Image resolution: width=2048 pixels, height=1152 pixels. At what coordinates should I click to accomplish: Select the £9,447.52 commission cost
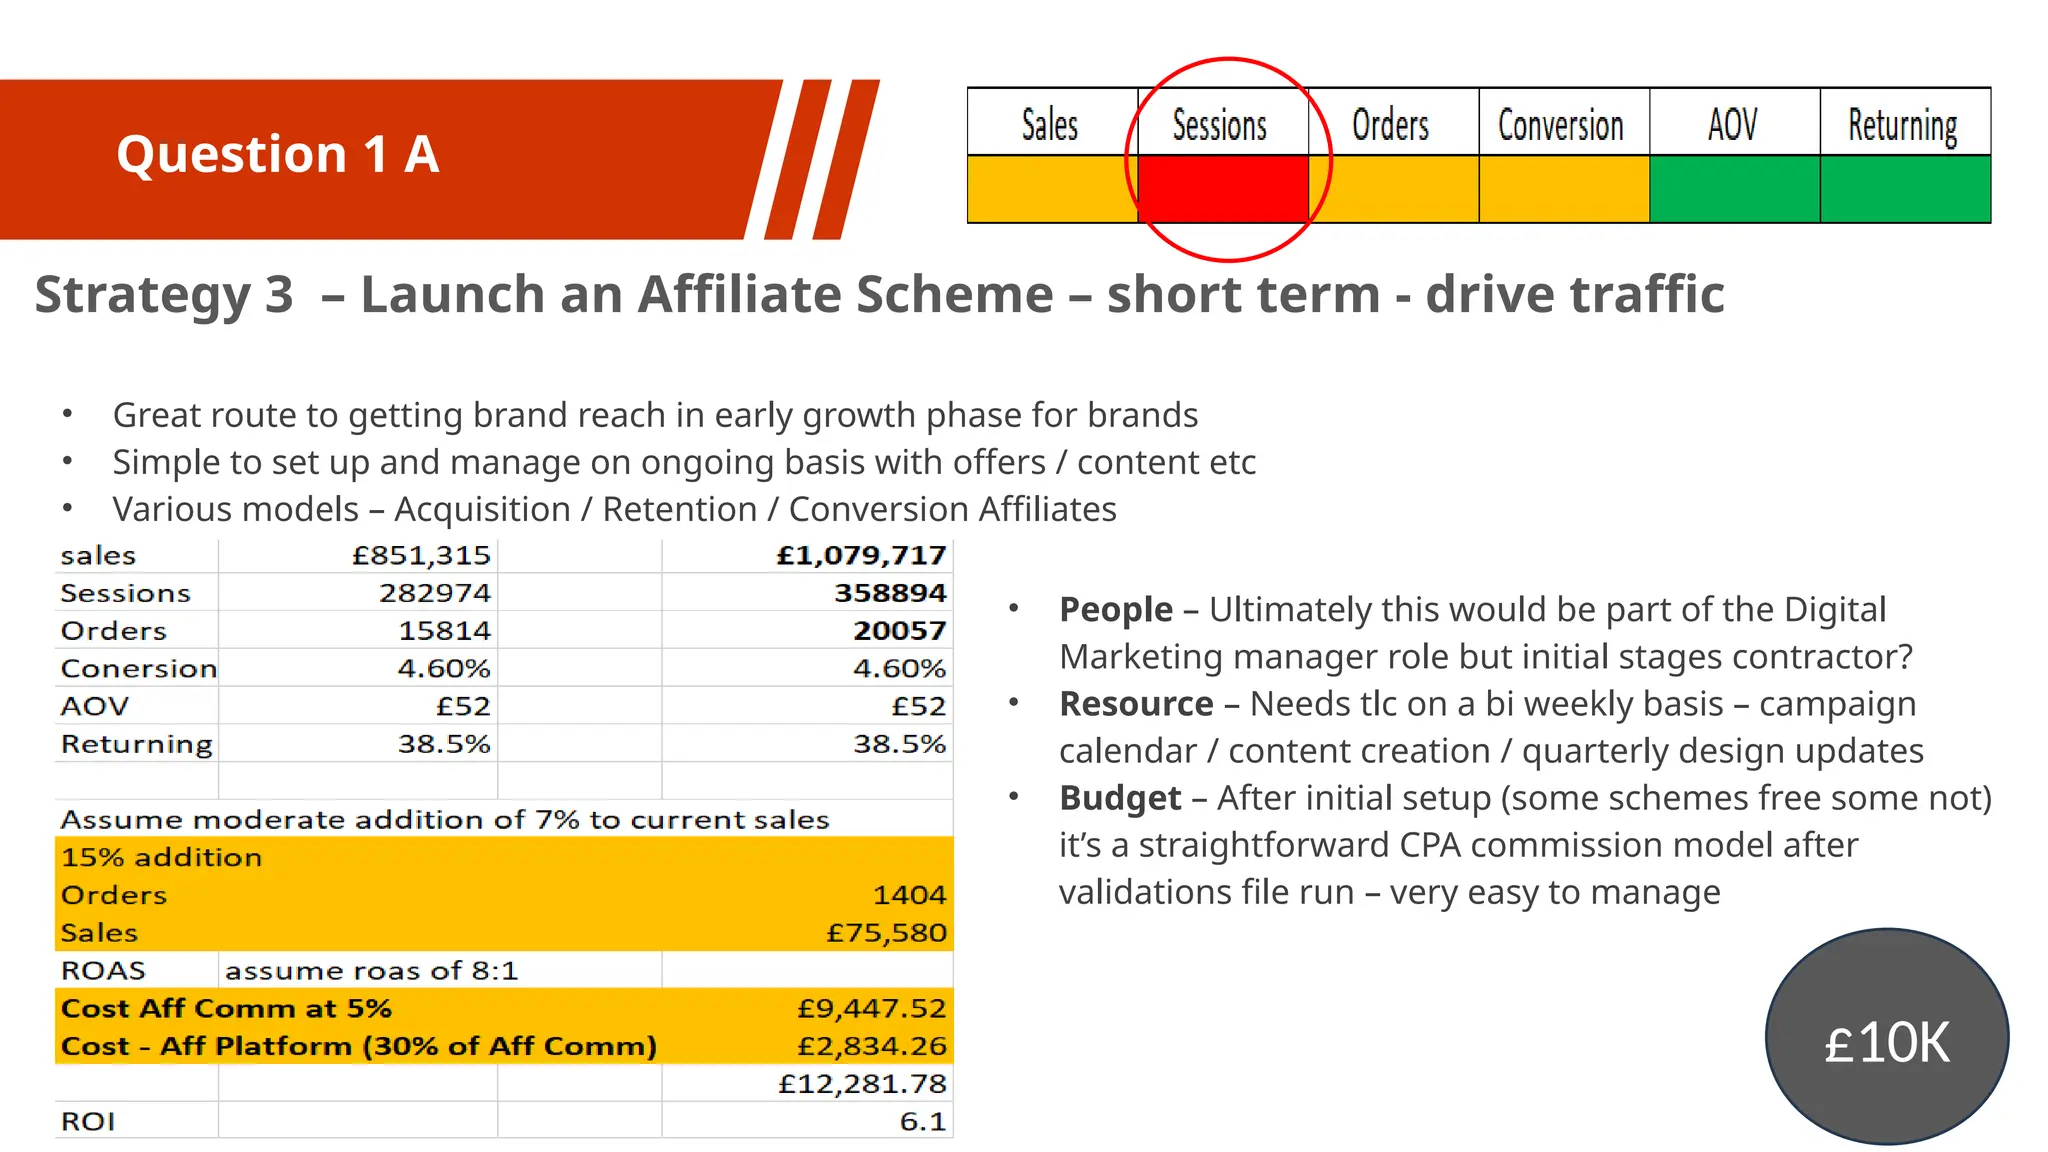(x=871, y=1008)
